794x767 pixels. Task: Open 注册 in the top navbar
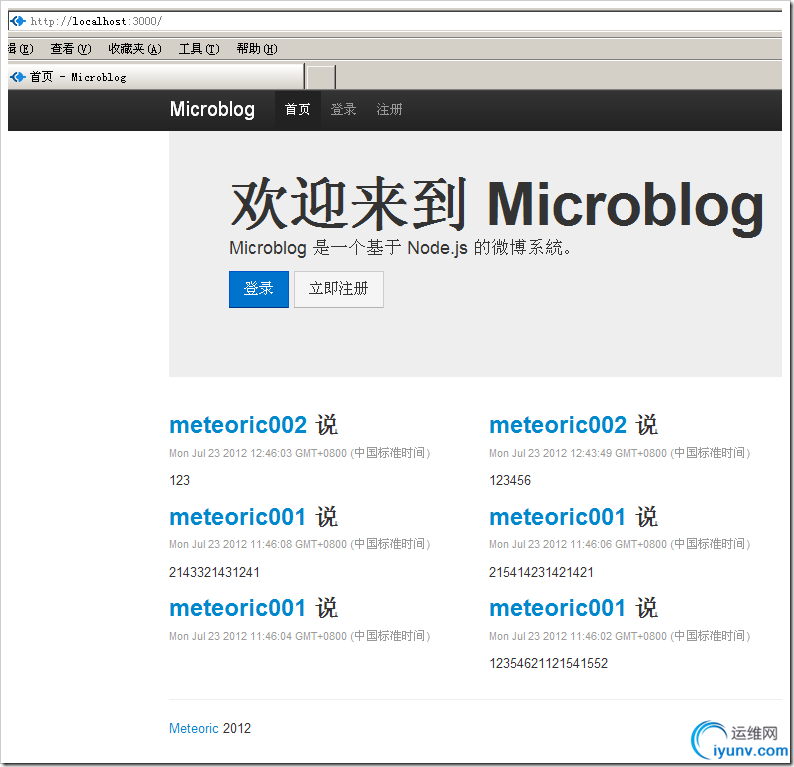click(389, 109)
